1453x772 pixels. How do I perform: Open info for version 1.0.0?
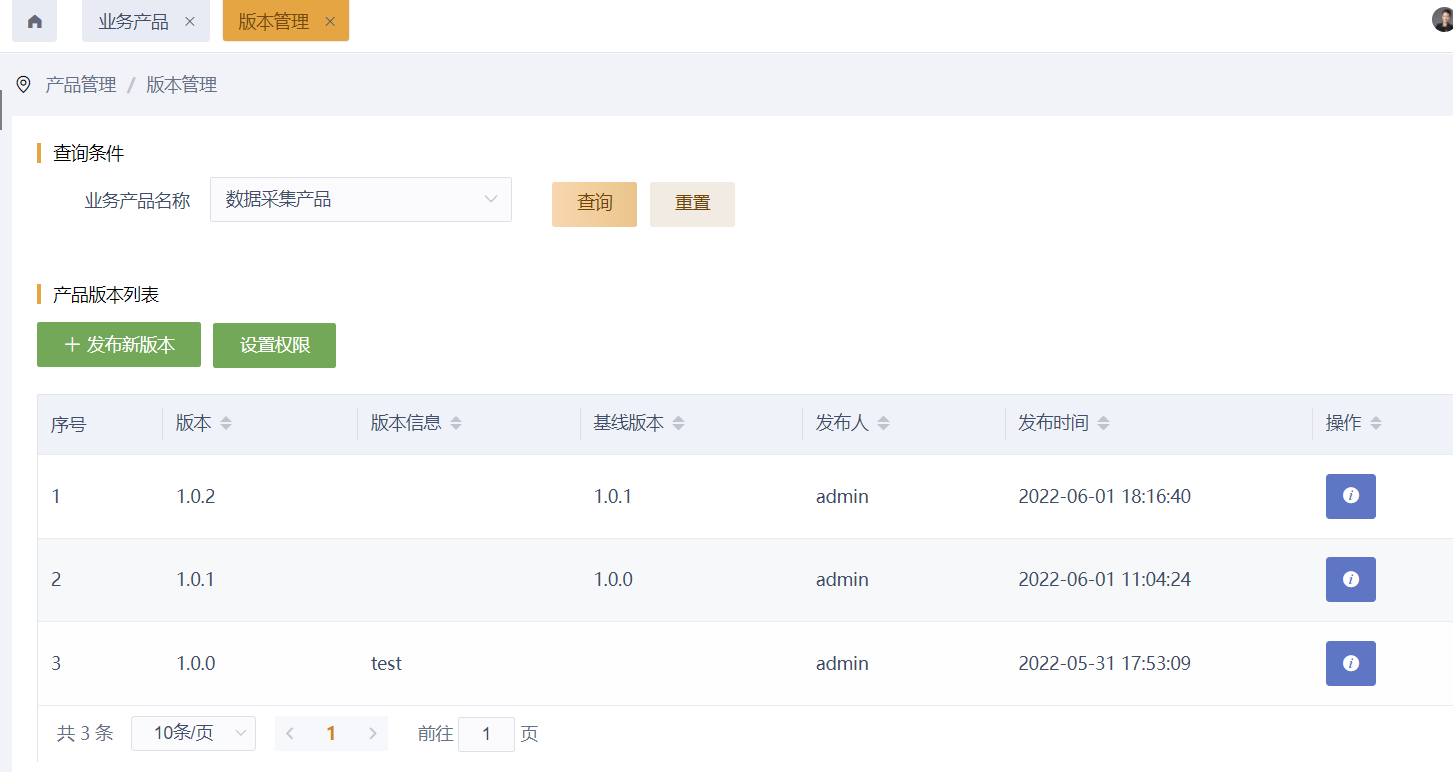pos(1350,663)
